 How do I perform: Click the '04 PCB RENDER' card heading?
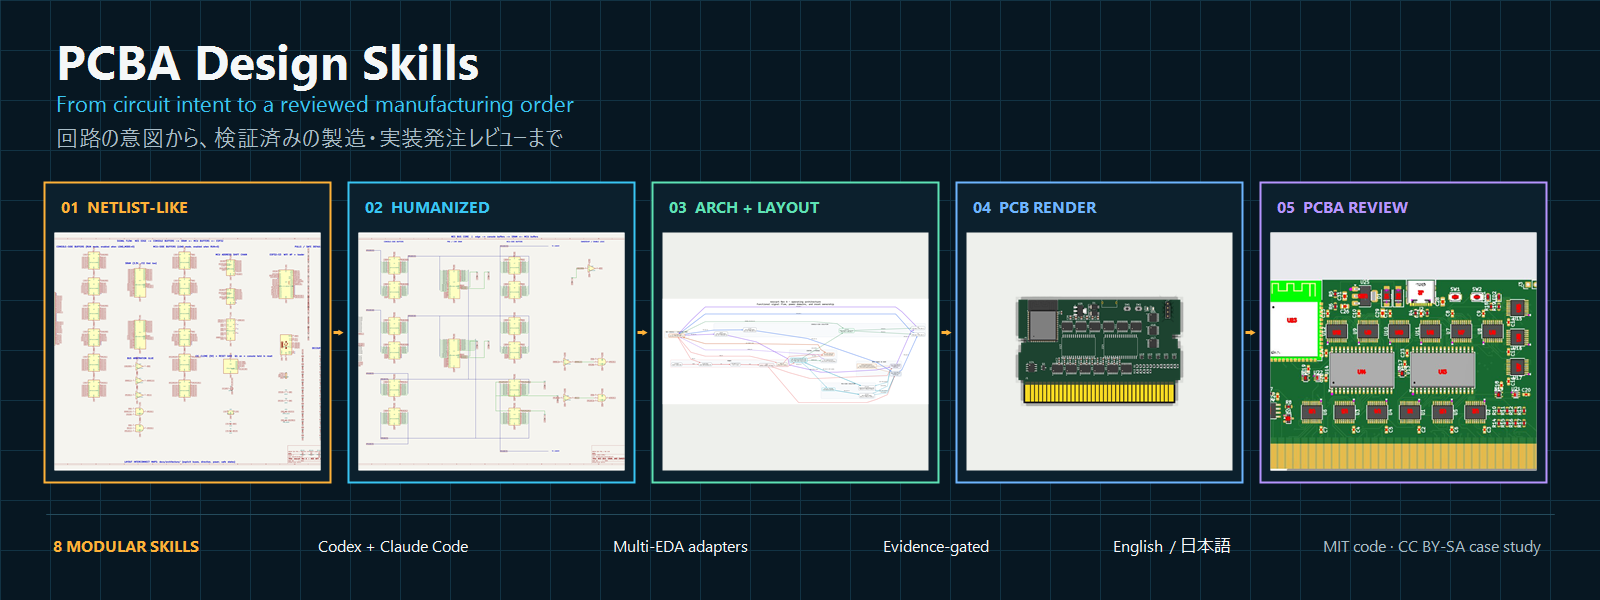point(1034,208)
